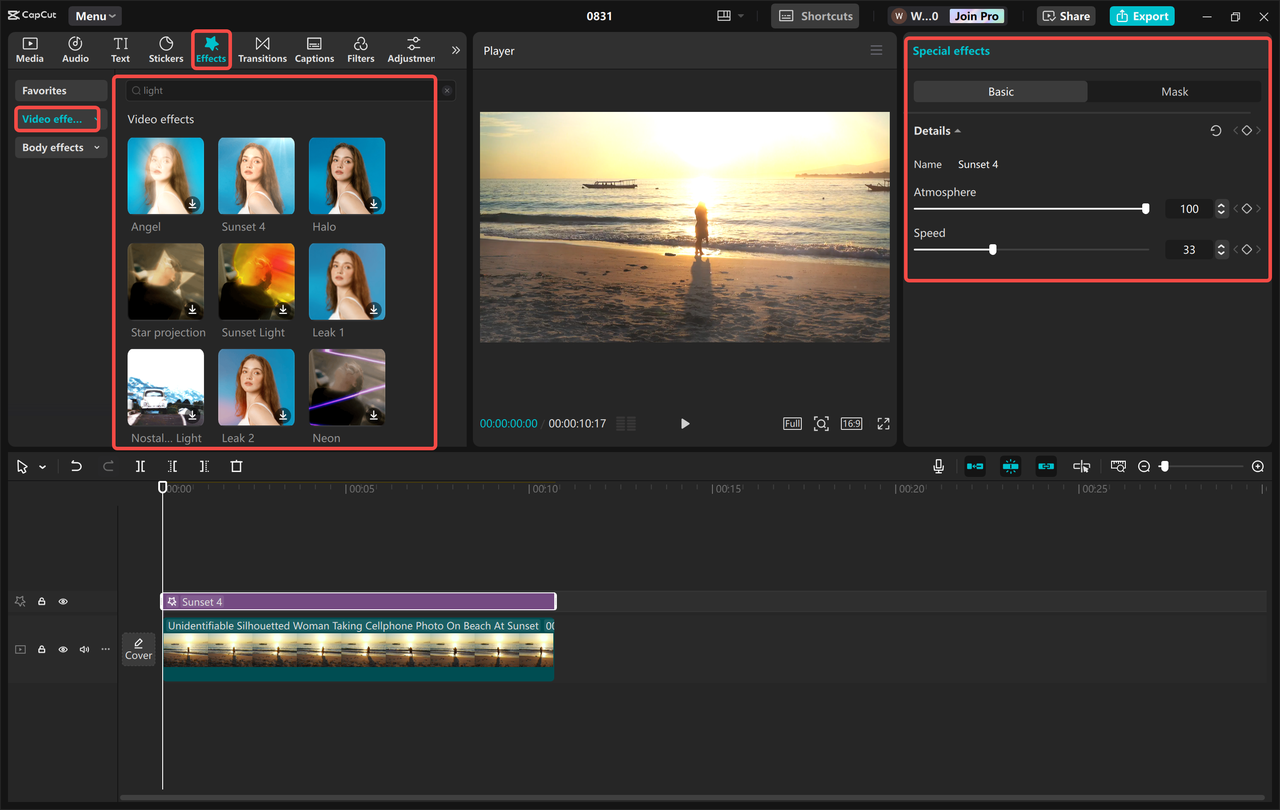Open the Menu dropdown
The image size is (1280, 810).
pos(94,15)
